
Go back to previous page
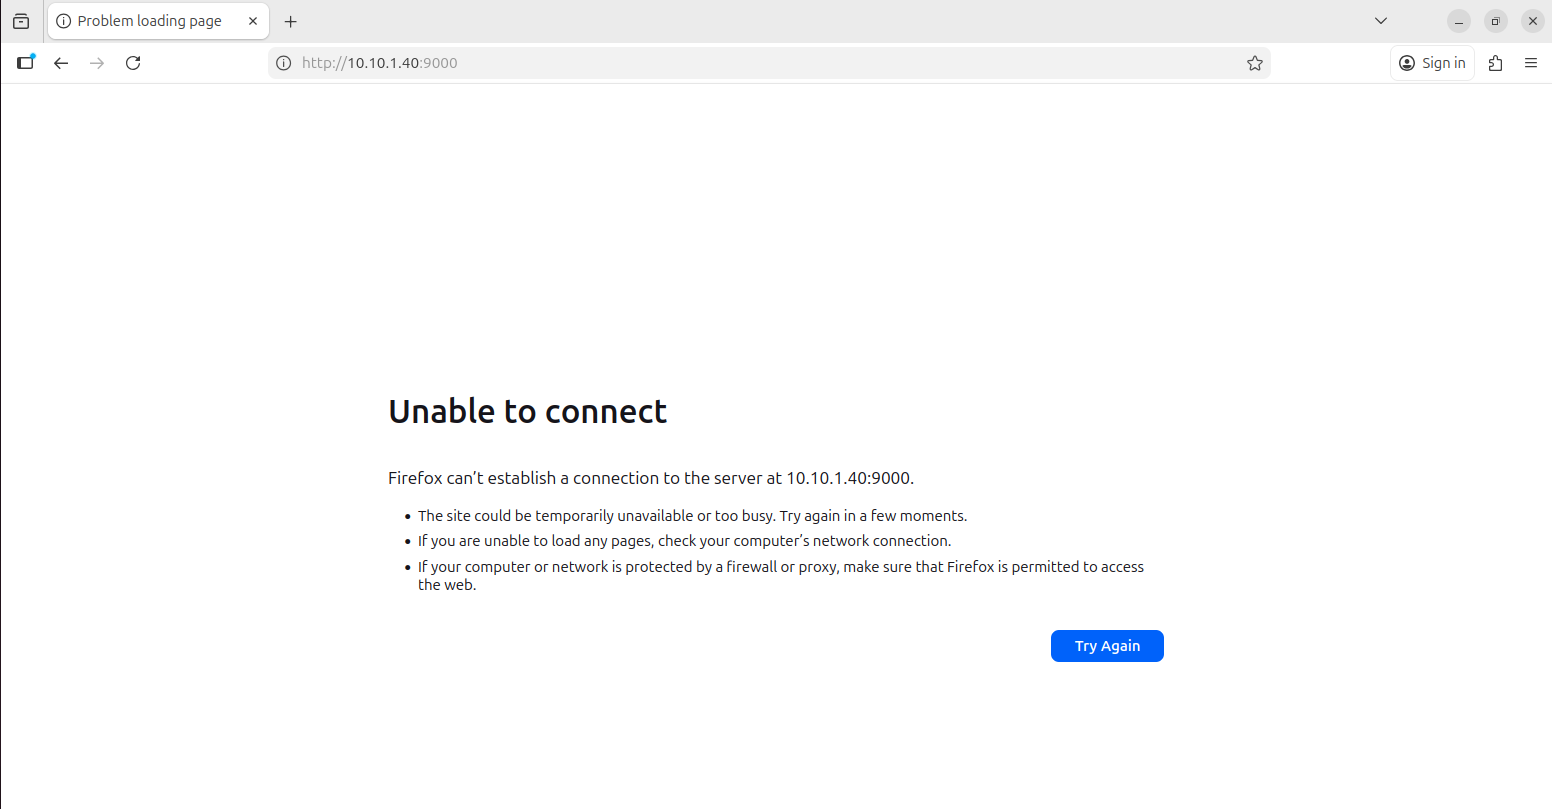pos(61,63)
